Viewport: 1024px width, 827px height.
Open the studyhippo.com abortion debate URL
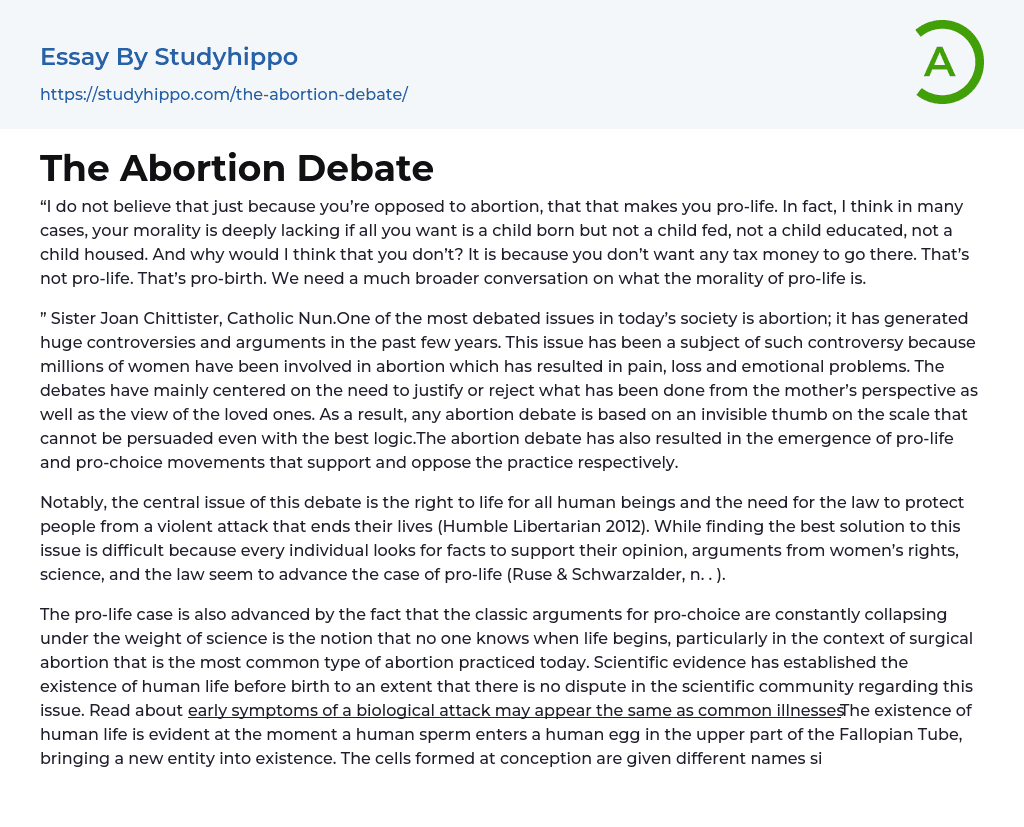coord(223,94)
